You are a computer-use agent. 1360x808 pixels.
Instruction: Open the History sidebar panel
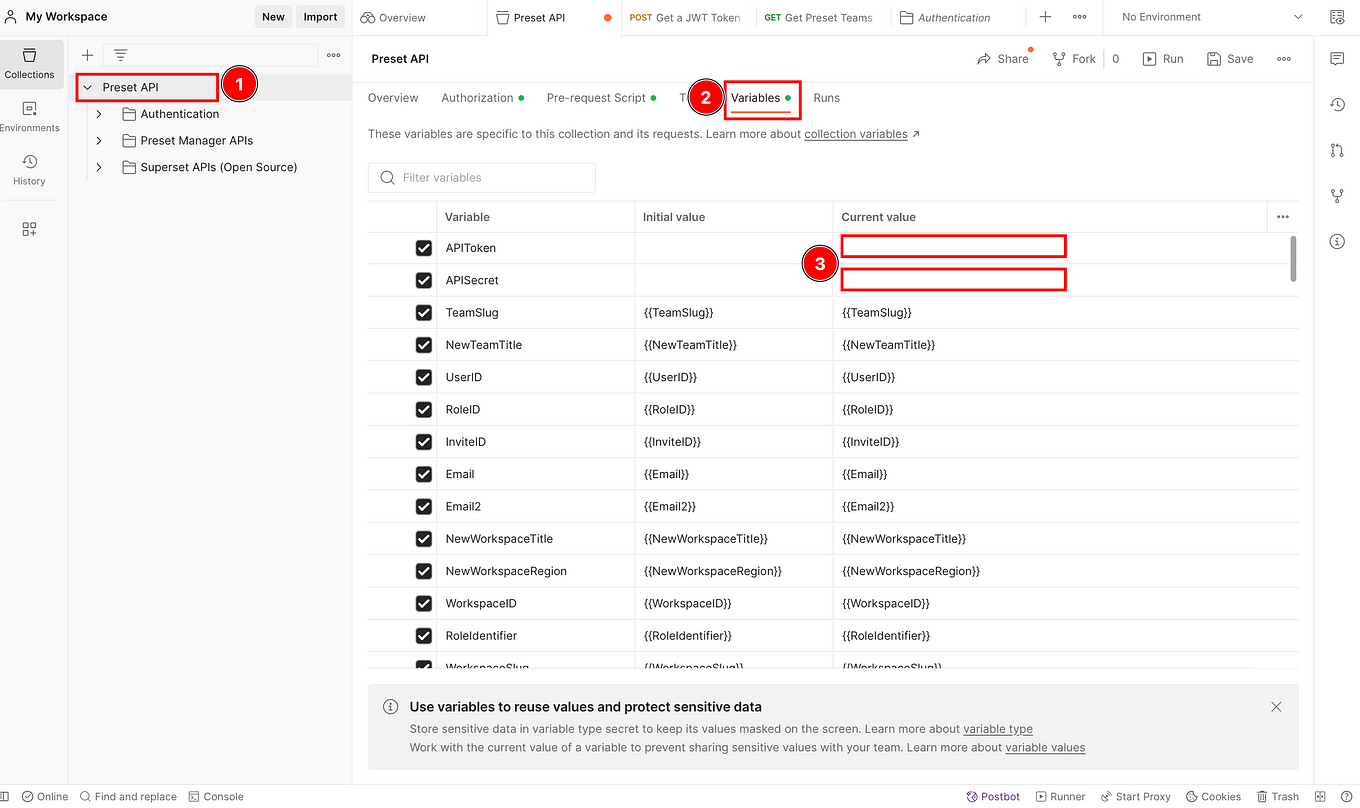click(x=30, y=168)
